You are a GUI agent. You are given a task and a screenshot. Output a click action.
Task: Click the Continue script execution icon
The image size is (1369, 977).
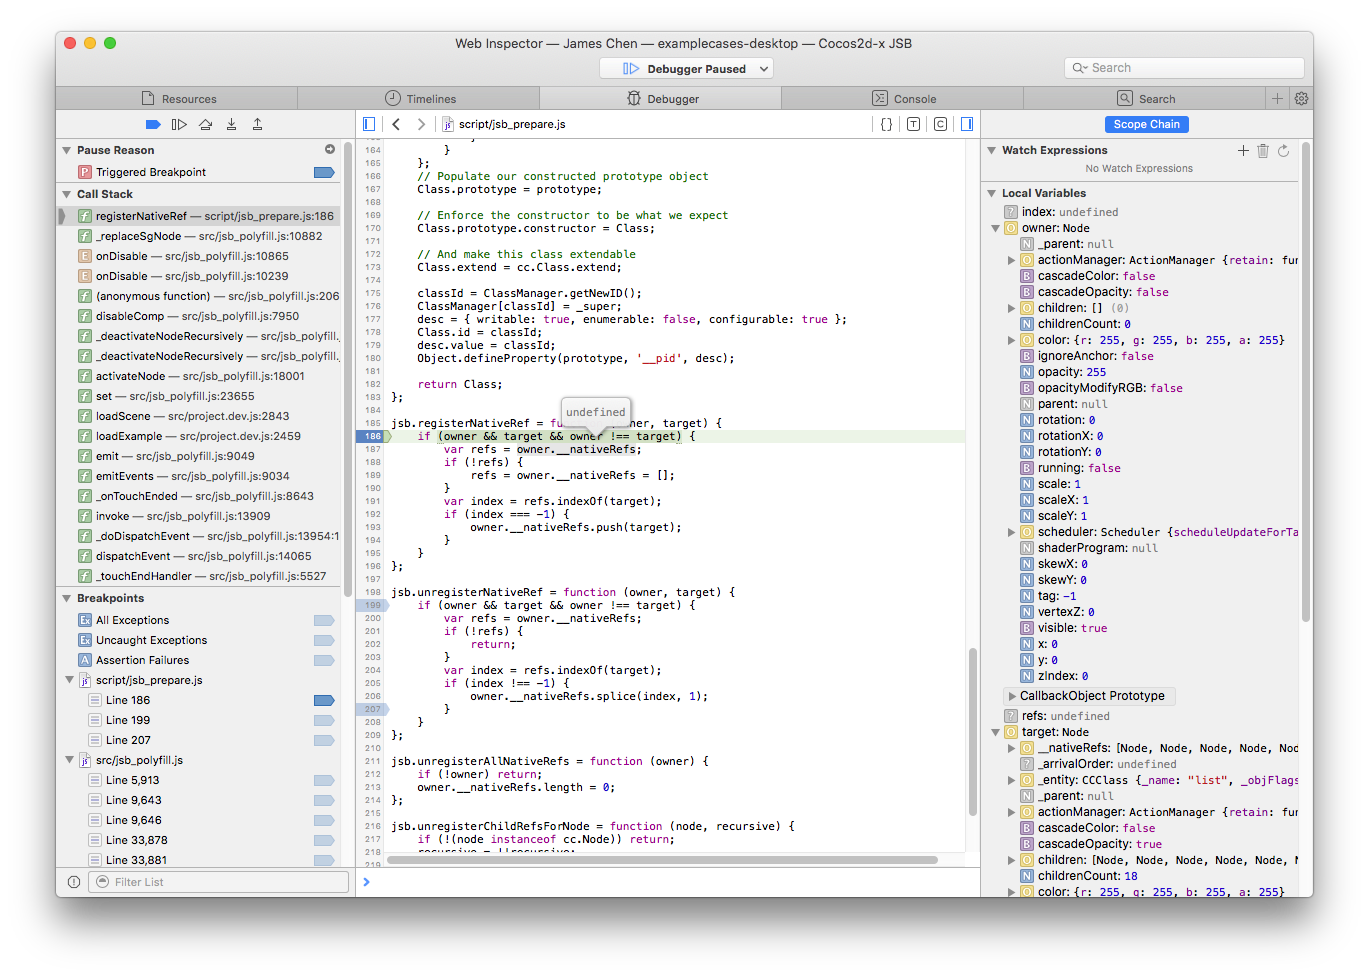pos(179,124)
